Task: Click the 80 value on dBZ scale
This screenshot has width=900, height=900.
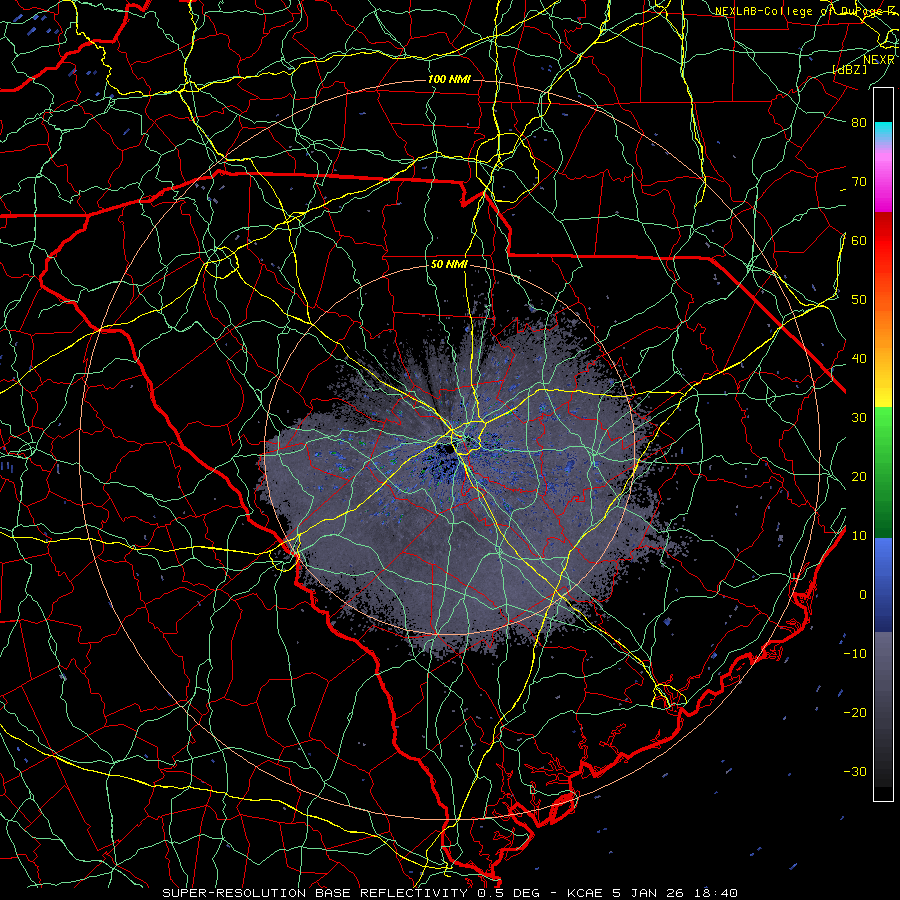Action: [859, 122]
